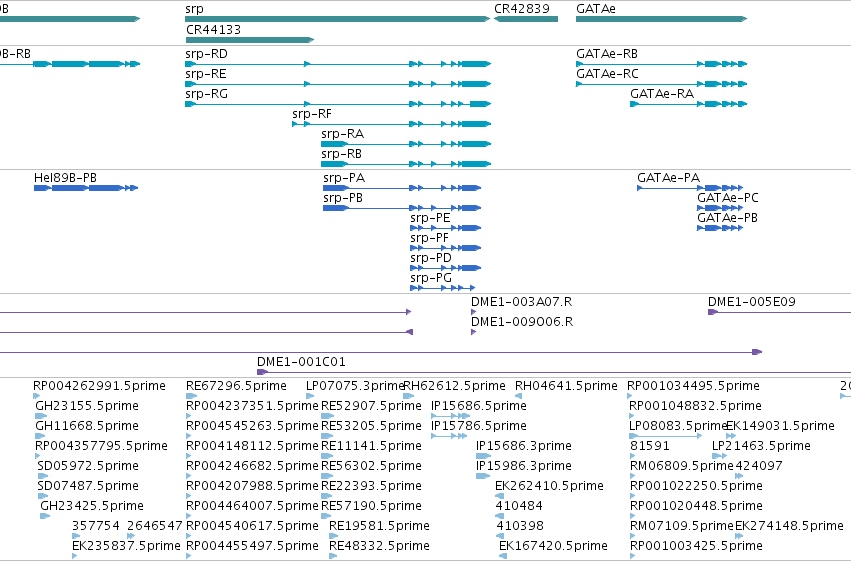Viewport: 851px width, 561px height.
Task: Click EST EK167420.5prime
Action: 503,557
